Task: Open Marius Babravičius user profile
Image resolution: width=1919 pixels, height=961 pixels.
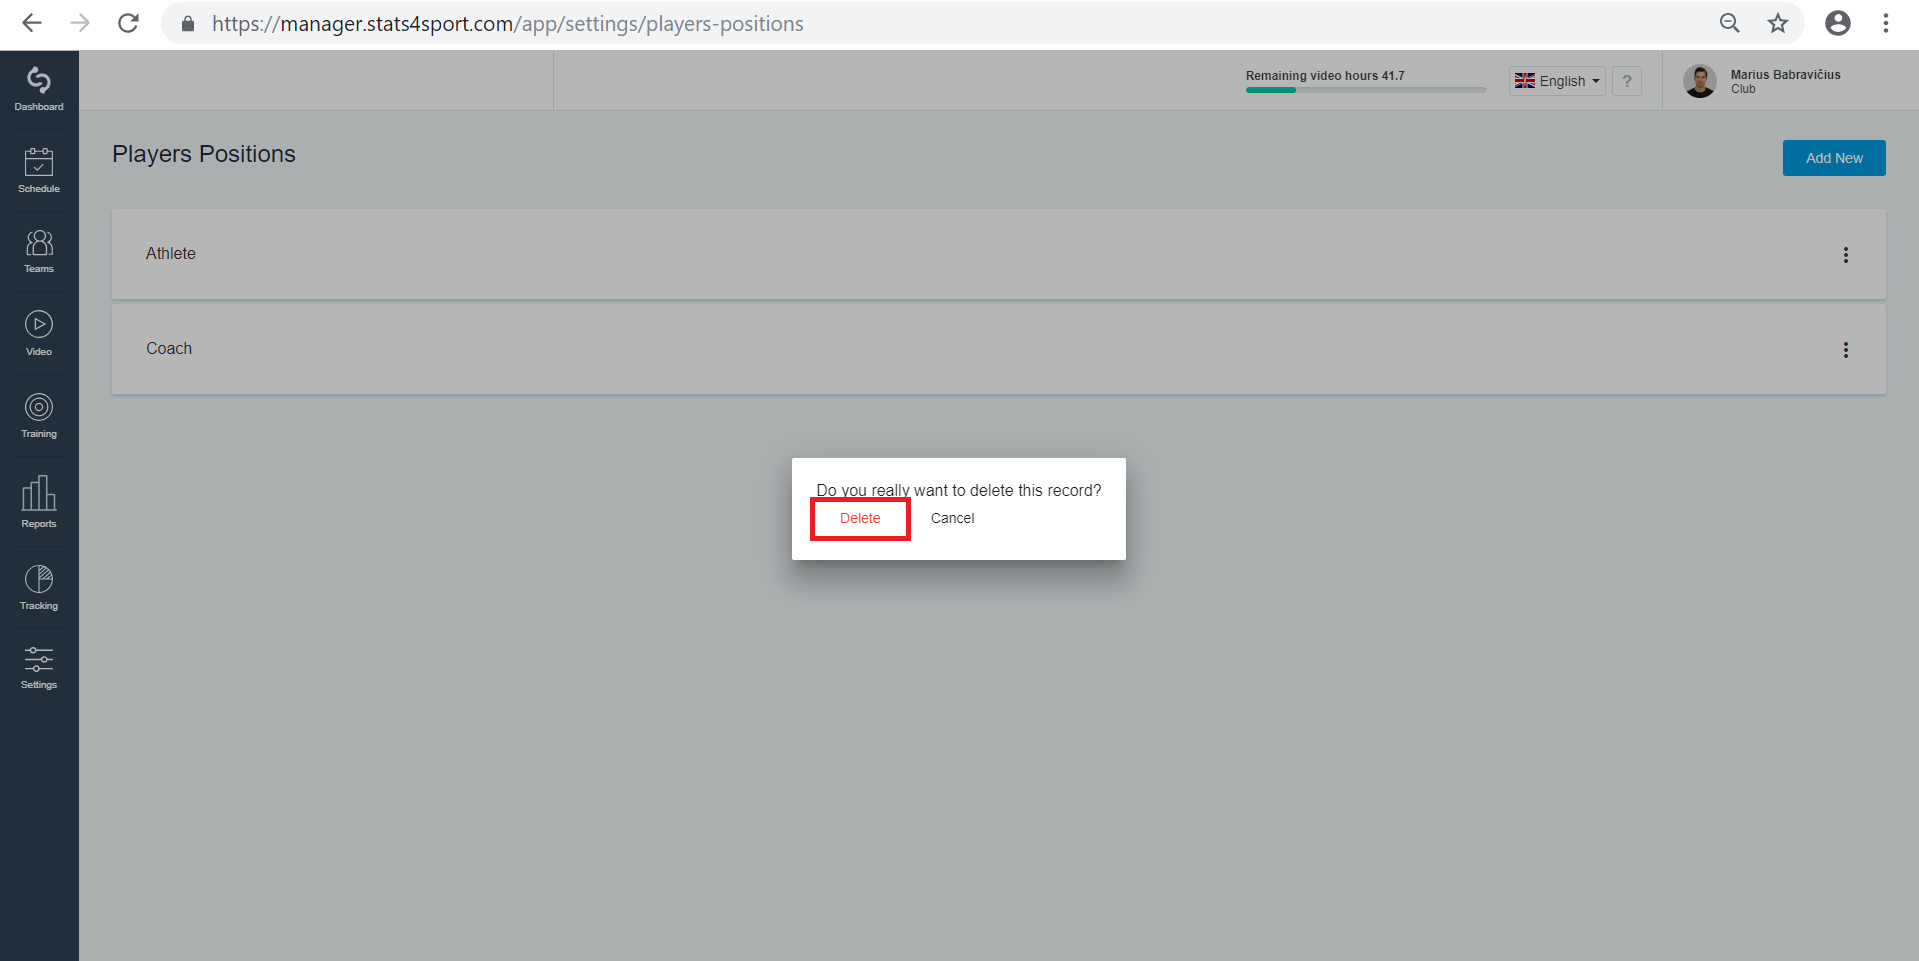Action: pos(1762,81)
